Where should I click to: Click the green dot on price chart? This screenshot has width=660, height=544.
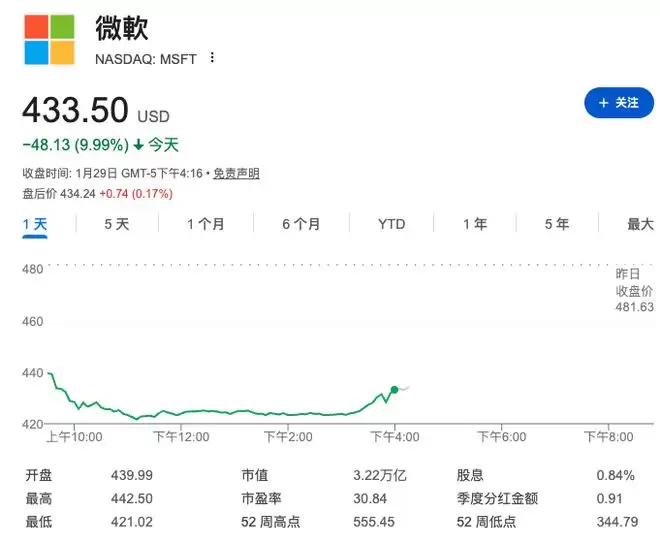394,389
